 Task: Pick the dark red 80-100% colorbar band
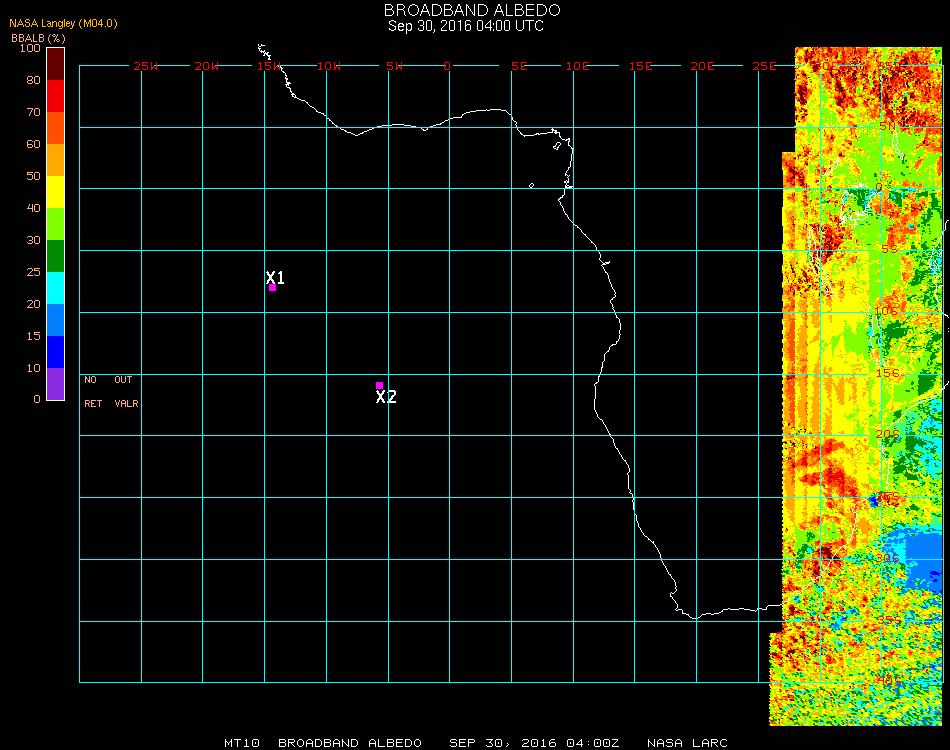[55, 63]
